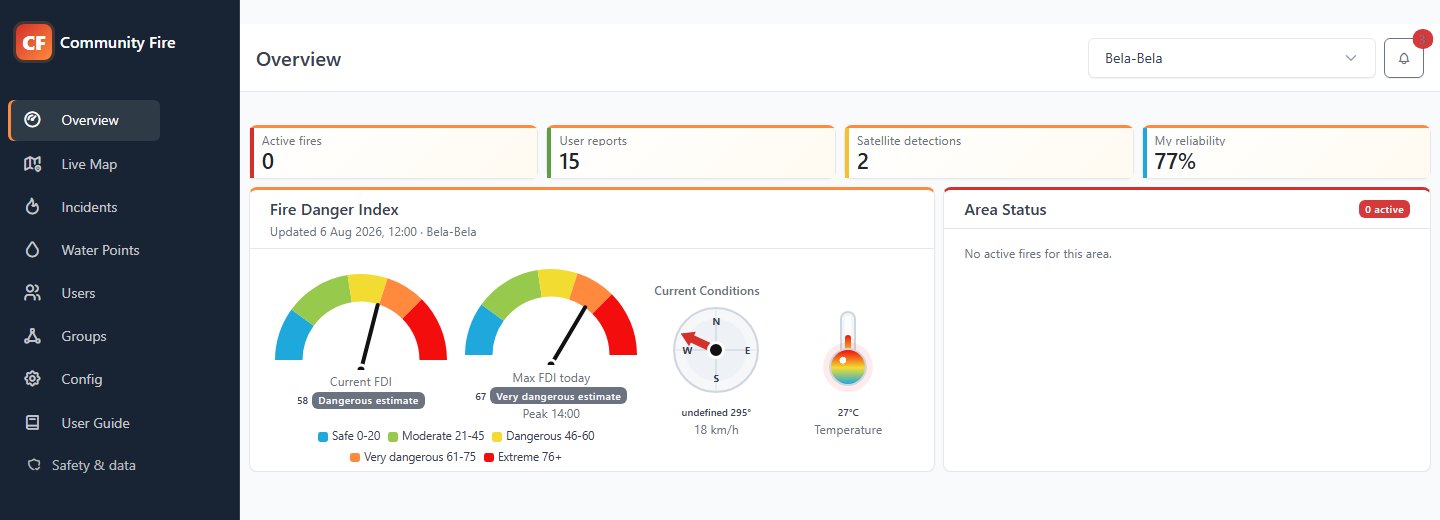Click the Water Points droplet icon
The height and width of the screenshot is (520, 1440).
(32, 250)
